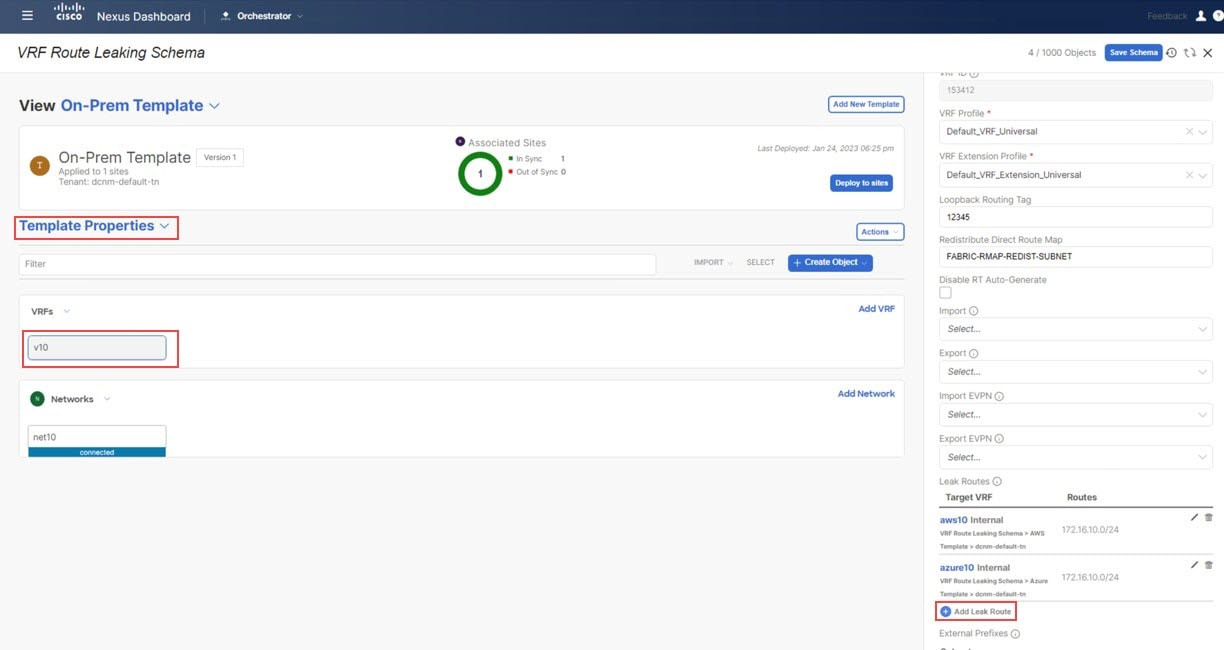
Task: Open the Create Object dropdown
Action: [830, 262]
